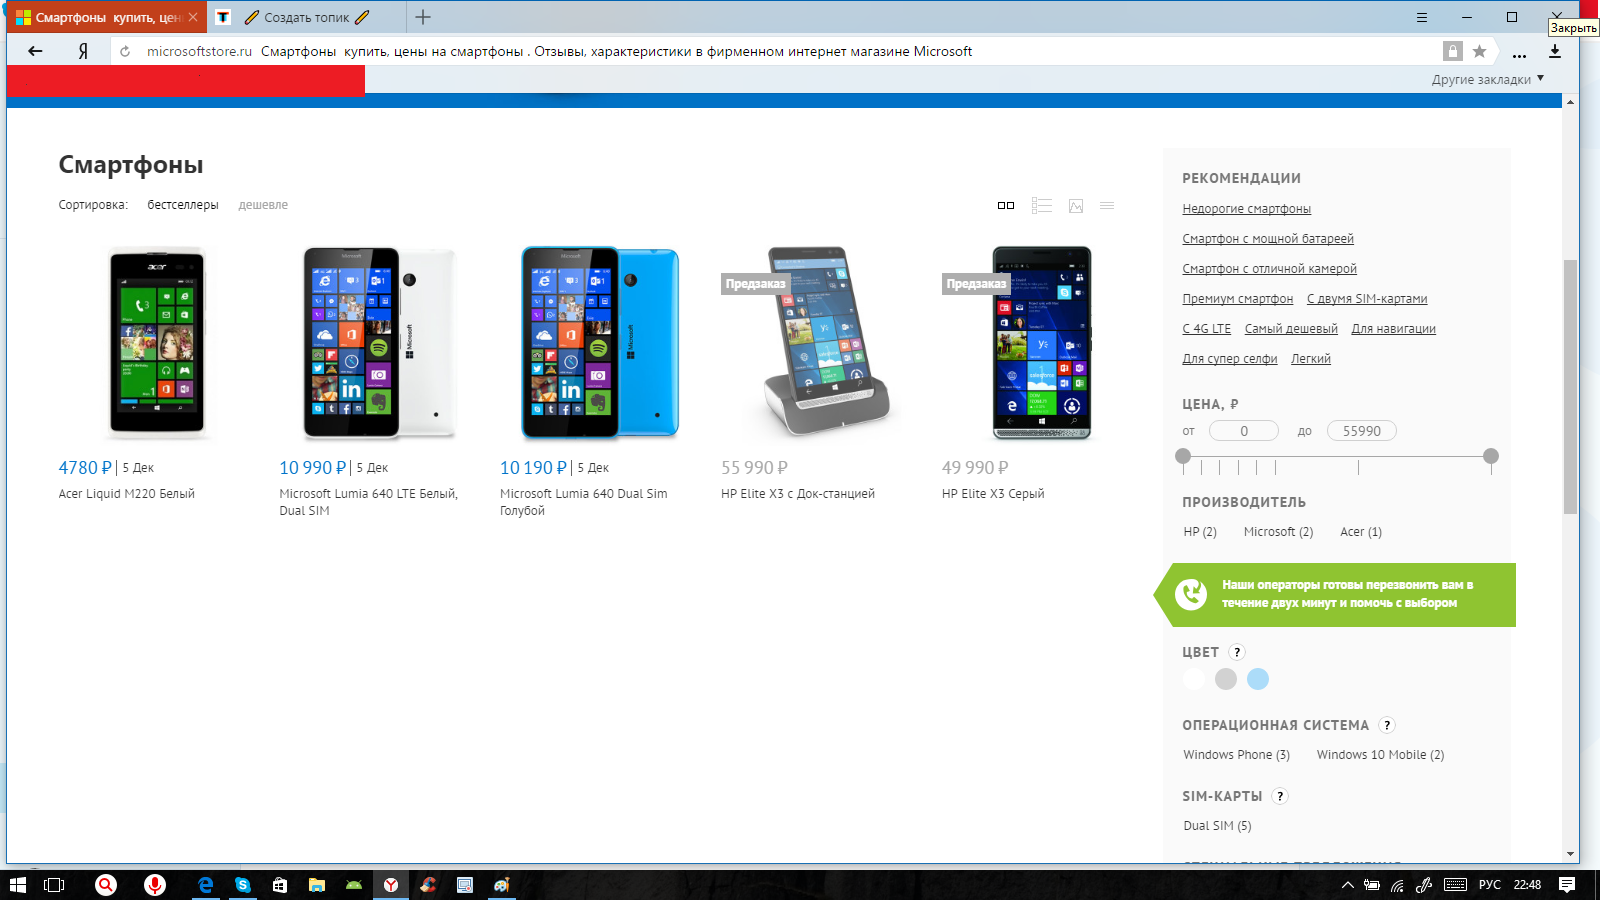This screenshot has width=1600, height=900.
Task: Open 'Смартфон с мощной батареей' recommendation
Action: [x=1268, y=239]
